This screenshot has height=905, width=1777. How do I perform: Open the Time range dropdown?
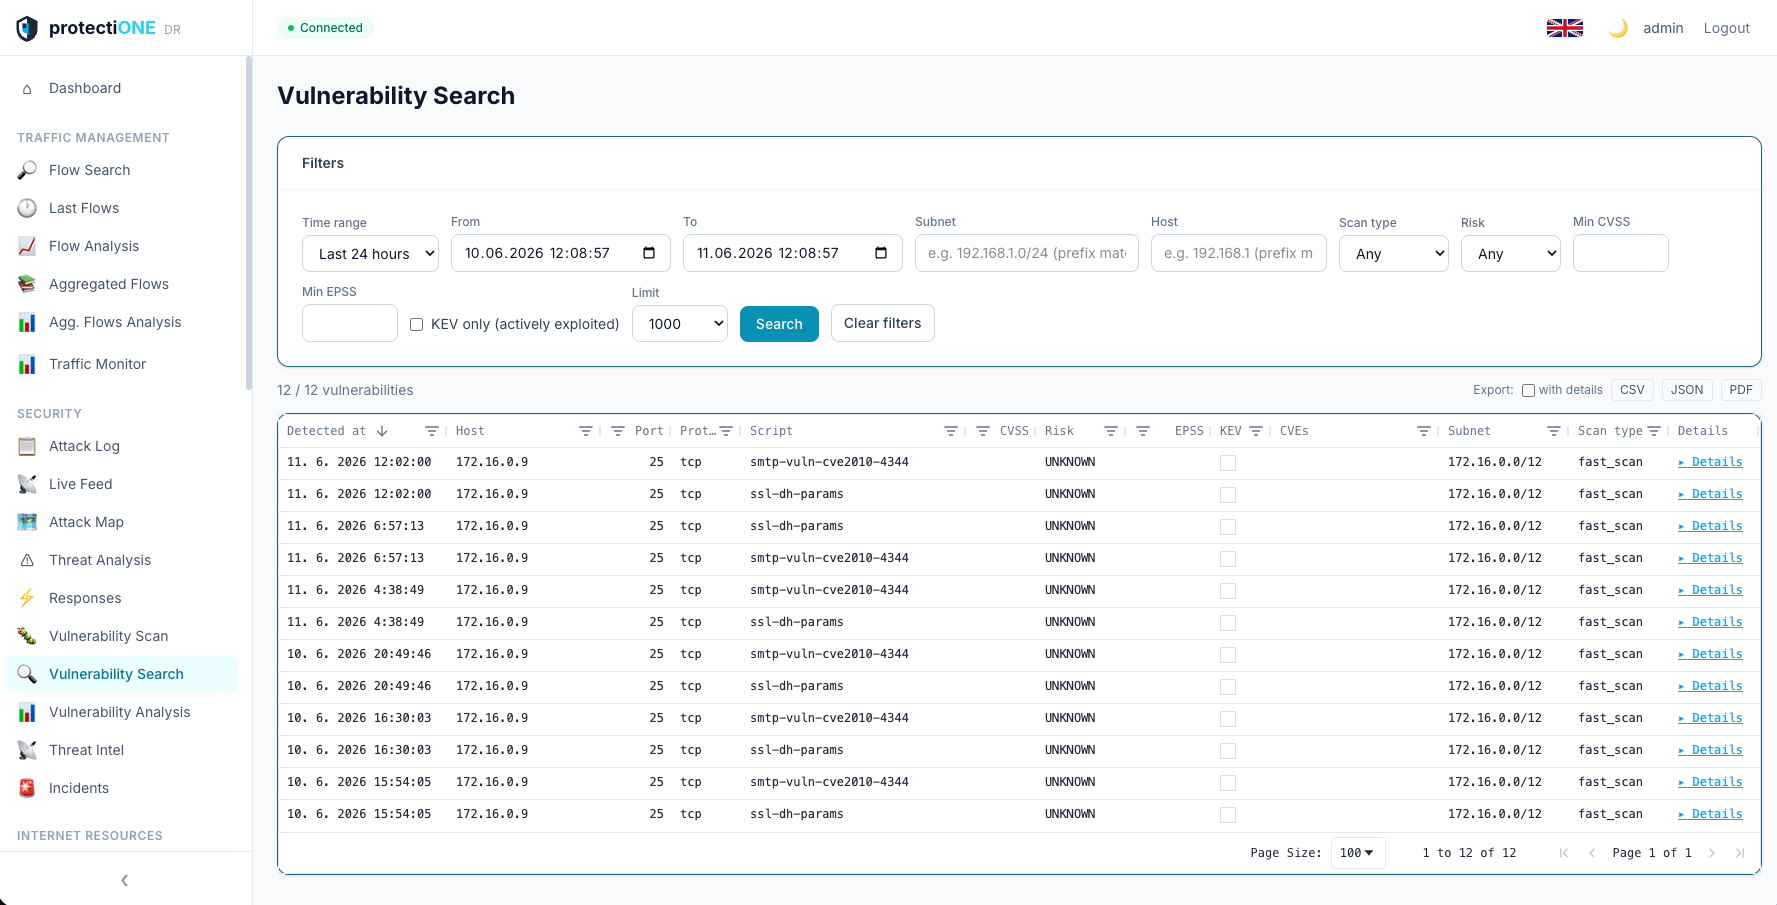click(x=370, y=253)
